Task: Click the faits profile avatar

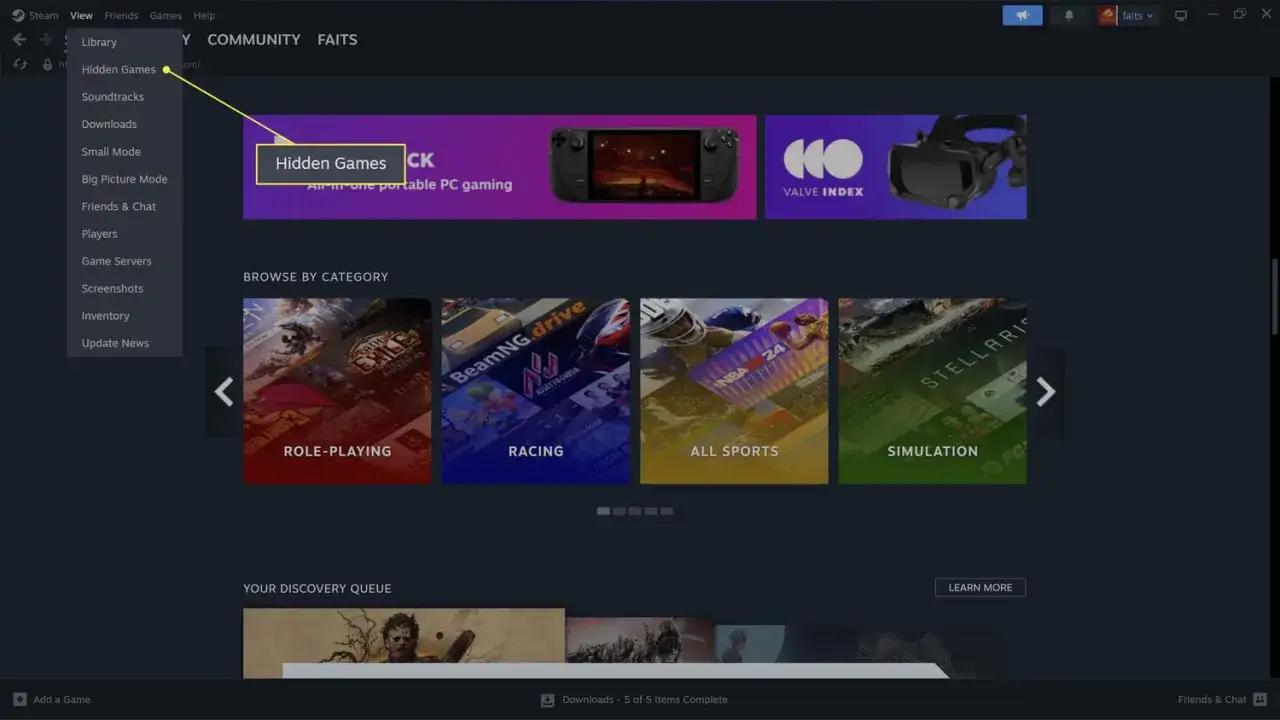Action: pyautogui.click(x=1107, y=15)
